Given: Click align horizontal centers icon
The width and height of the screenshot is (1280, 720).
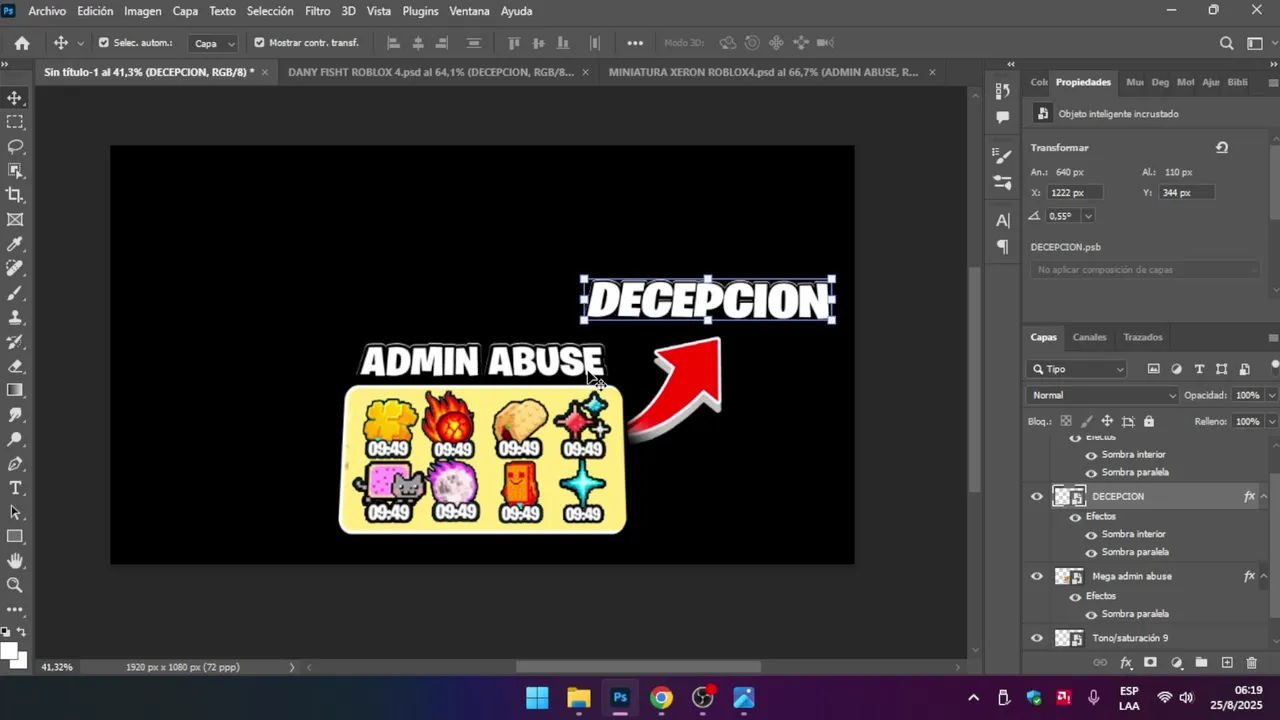Looking at the screenshot, I should [x=418, y=43].
